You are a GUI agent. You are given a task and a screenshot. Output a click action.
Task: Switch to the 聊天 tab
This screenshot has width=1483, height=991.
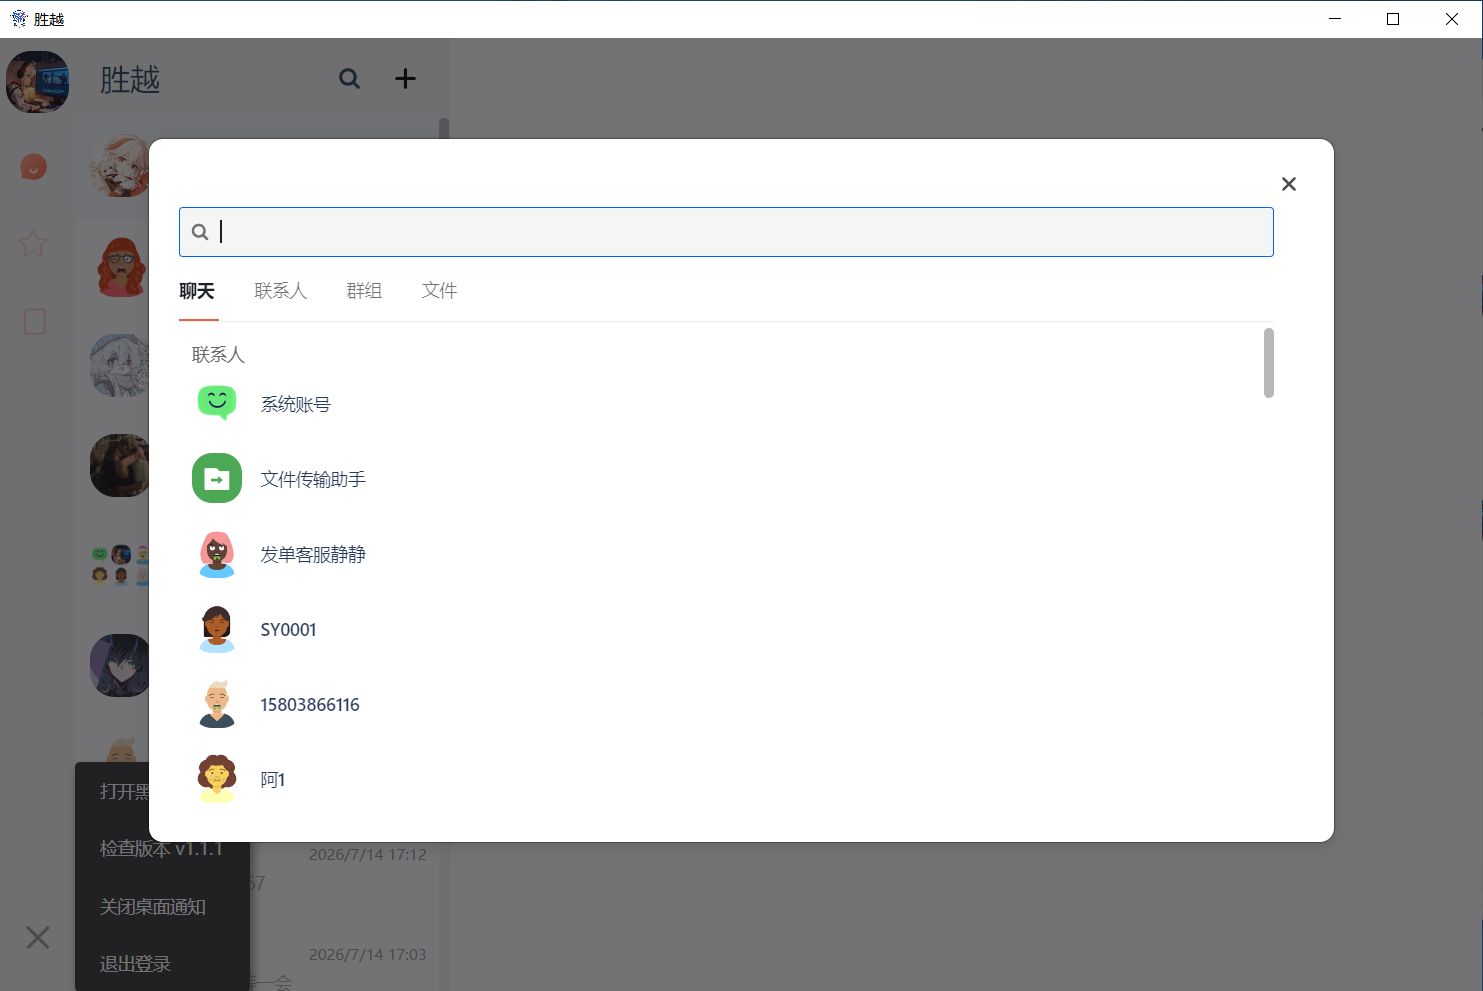pyautogui.click(x=197, y=291)
